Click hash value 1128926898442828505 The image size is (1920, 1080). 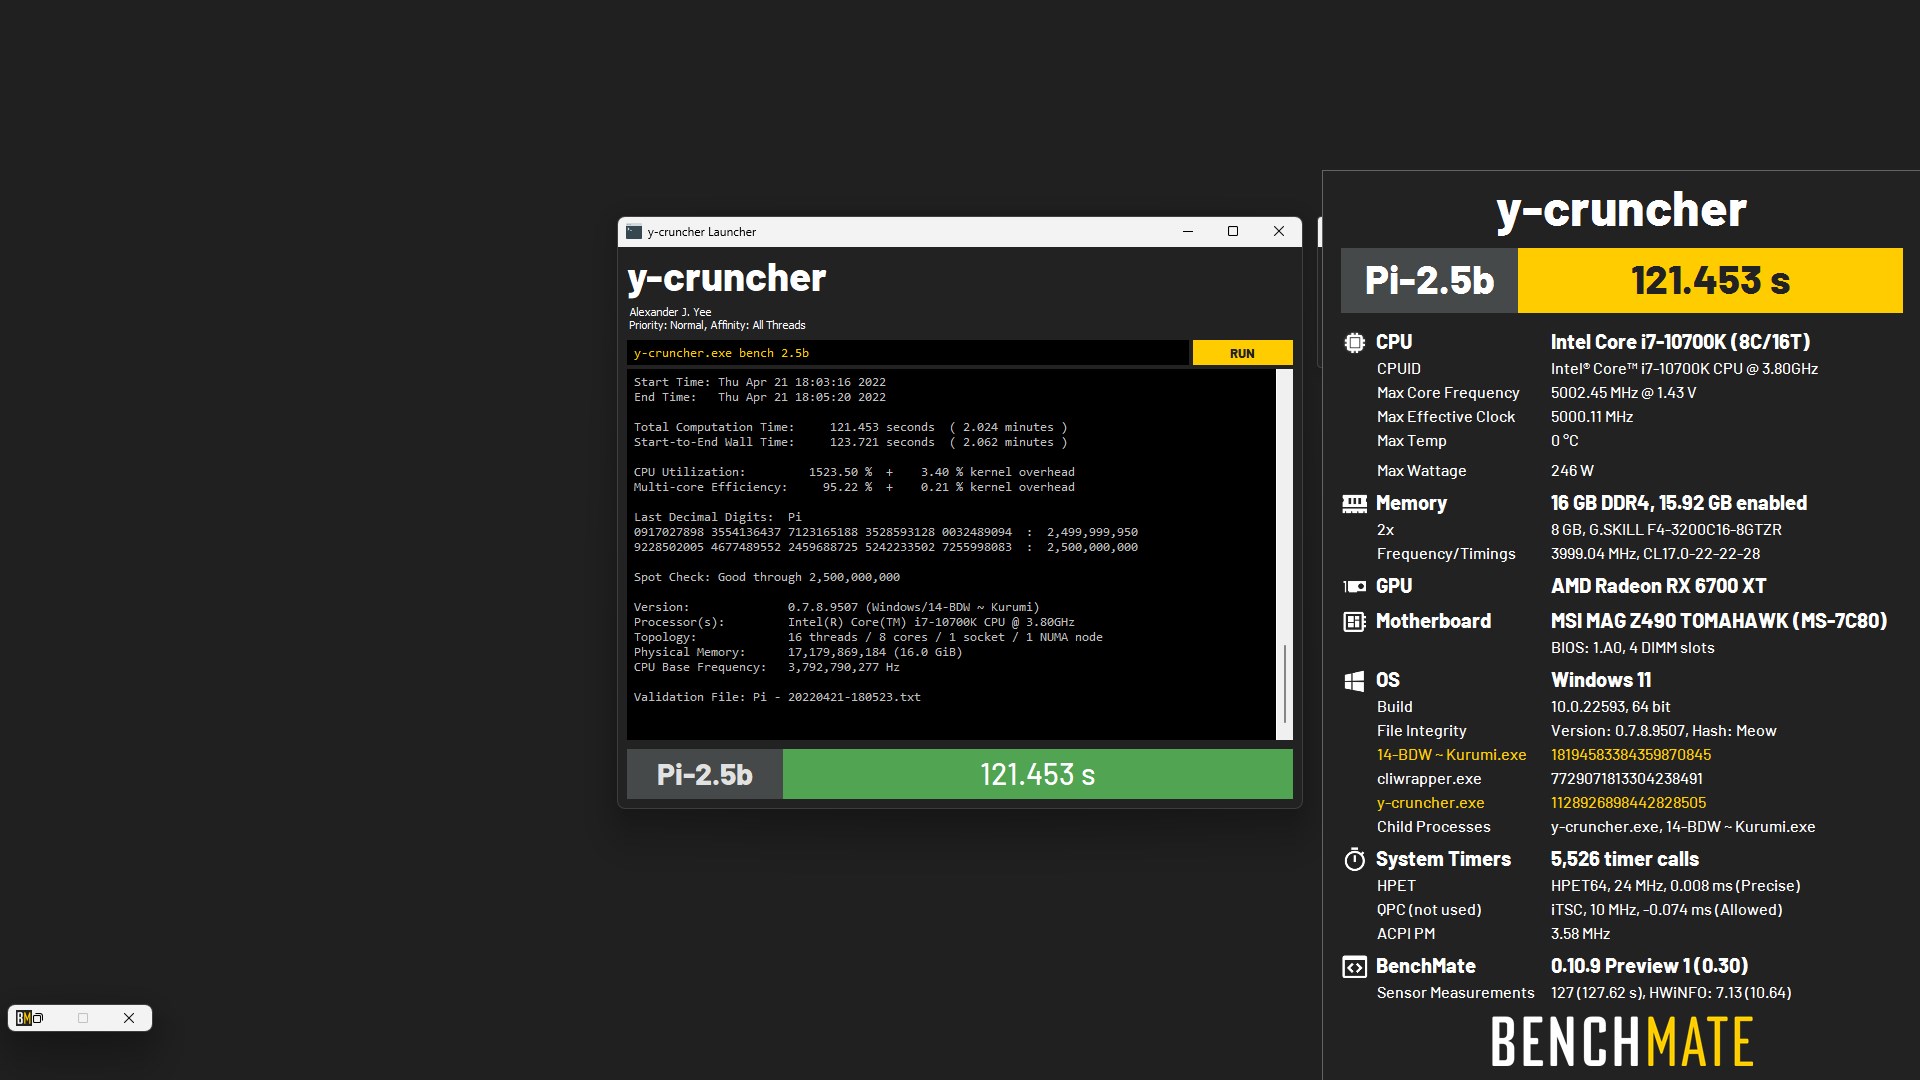coord(1628,803)
